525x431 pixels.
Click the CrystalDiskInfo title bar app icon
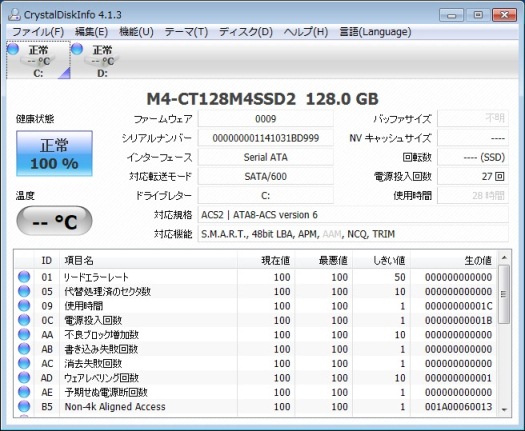(x=14, y=14)
